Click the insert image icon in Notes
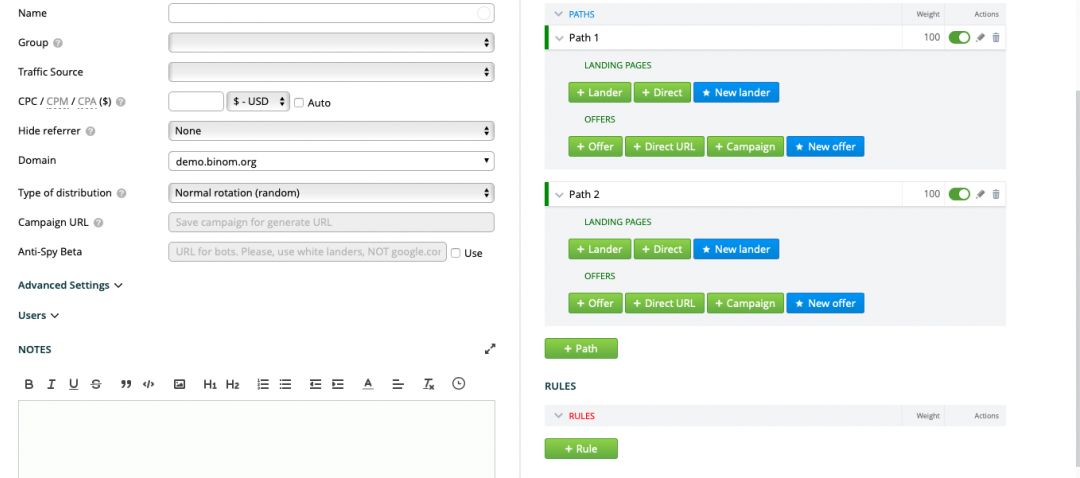Viewport: 1080px width, 478px height. (180, 384)
